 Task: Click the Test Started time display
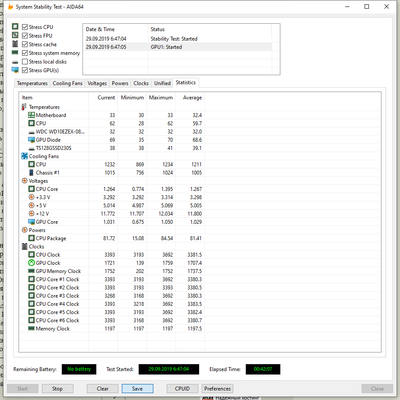point(169,369)
